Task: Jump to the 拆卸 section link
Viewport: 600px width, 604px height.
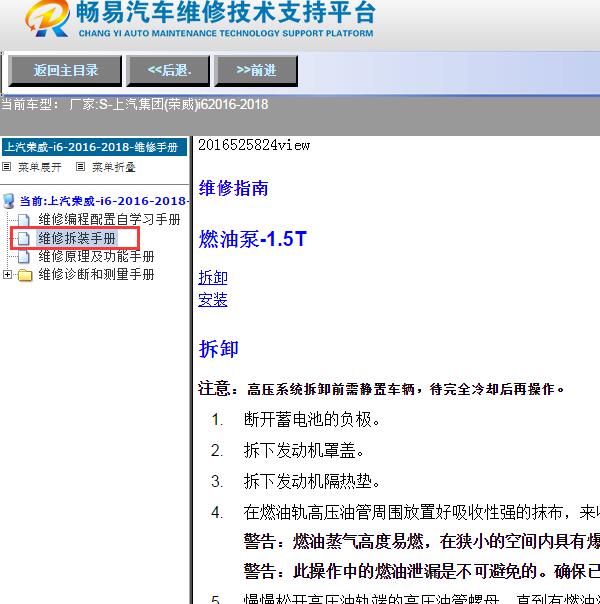Action: point(213,277)
